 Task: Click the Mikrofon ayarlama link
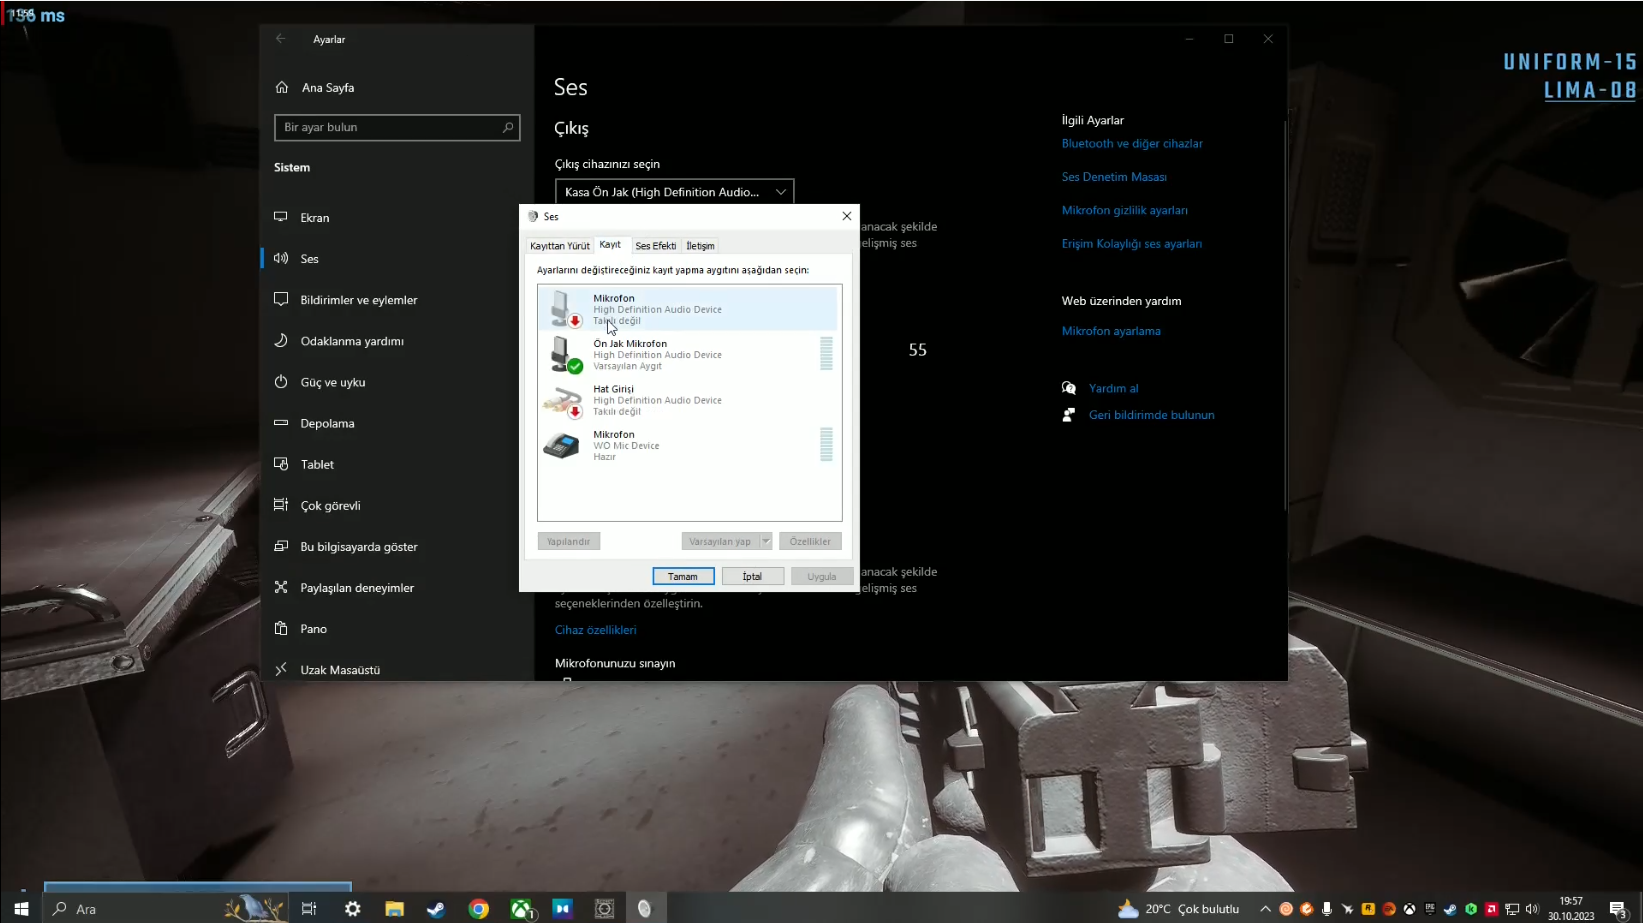1111,331
